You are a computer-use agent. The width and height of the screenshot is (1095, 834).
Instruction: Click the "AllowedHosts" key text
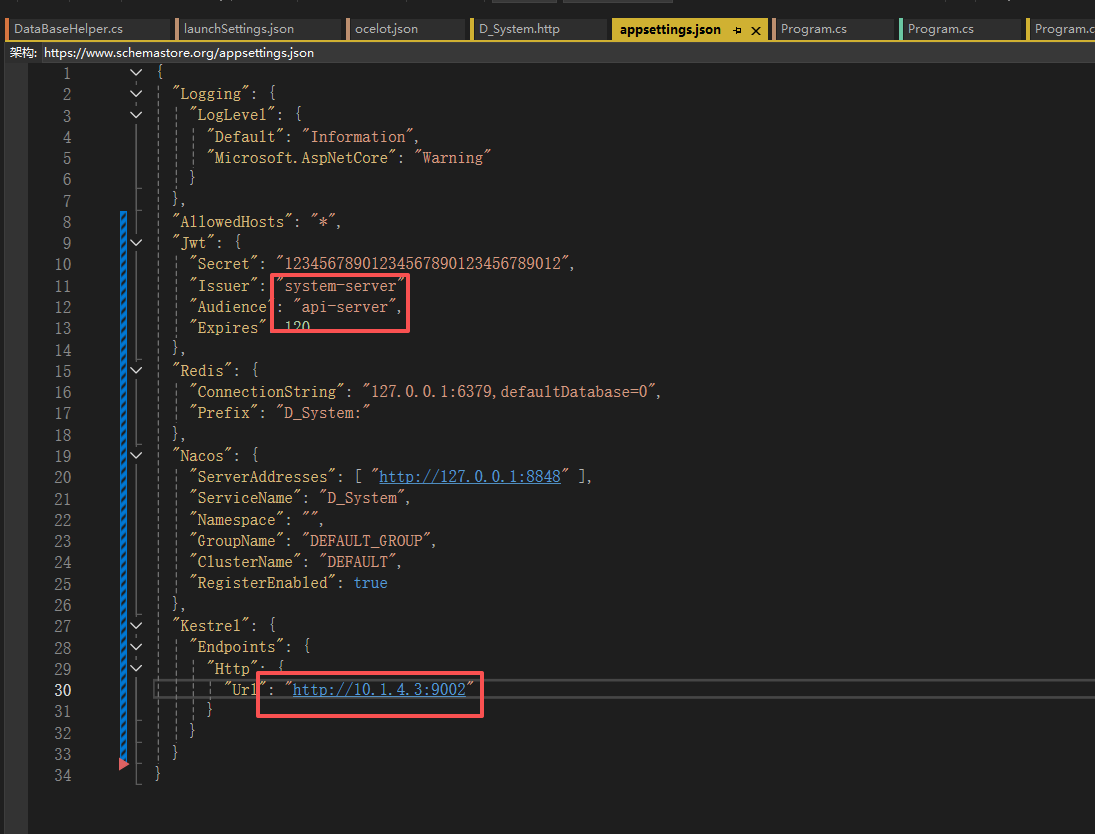232,222
